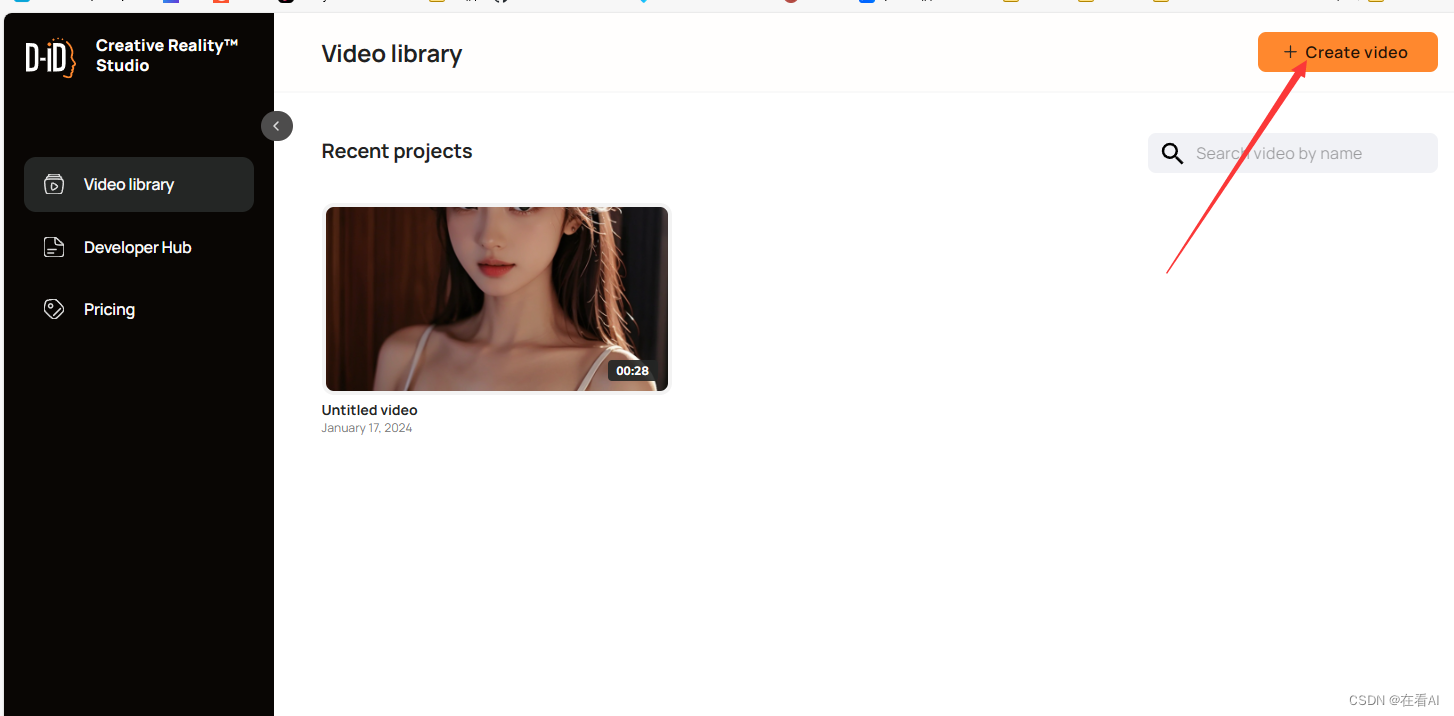
Task: Open the Untitled video thumbnail
Action: [497, 299]
